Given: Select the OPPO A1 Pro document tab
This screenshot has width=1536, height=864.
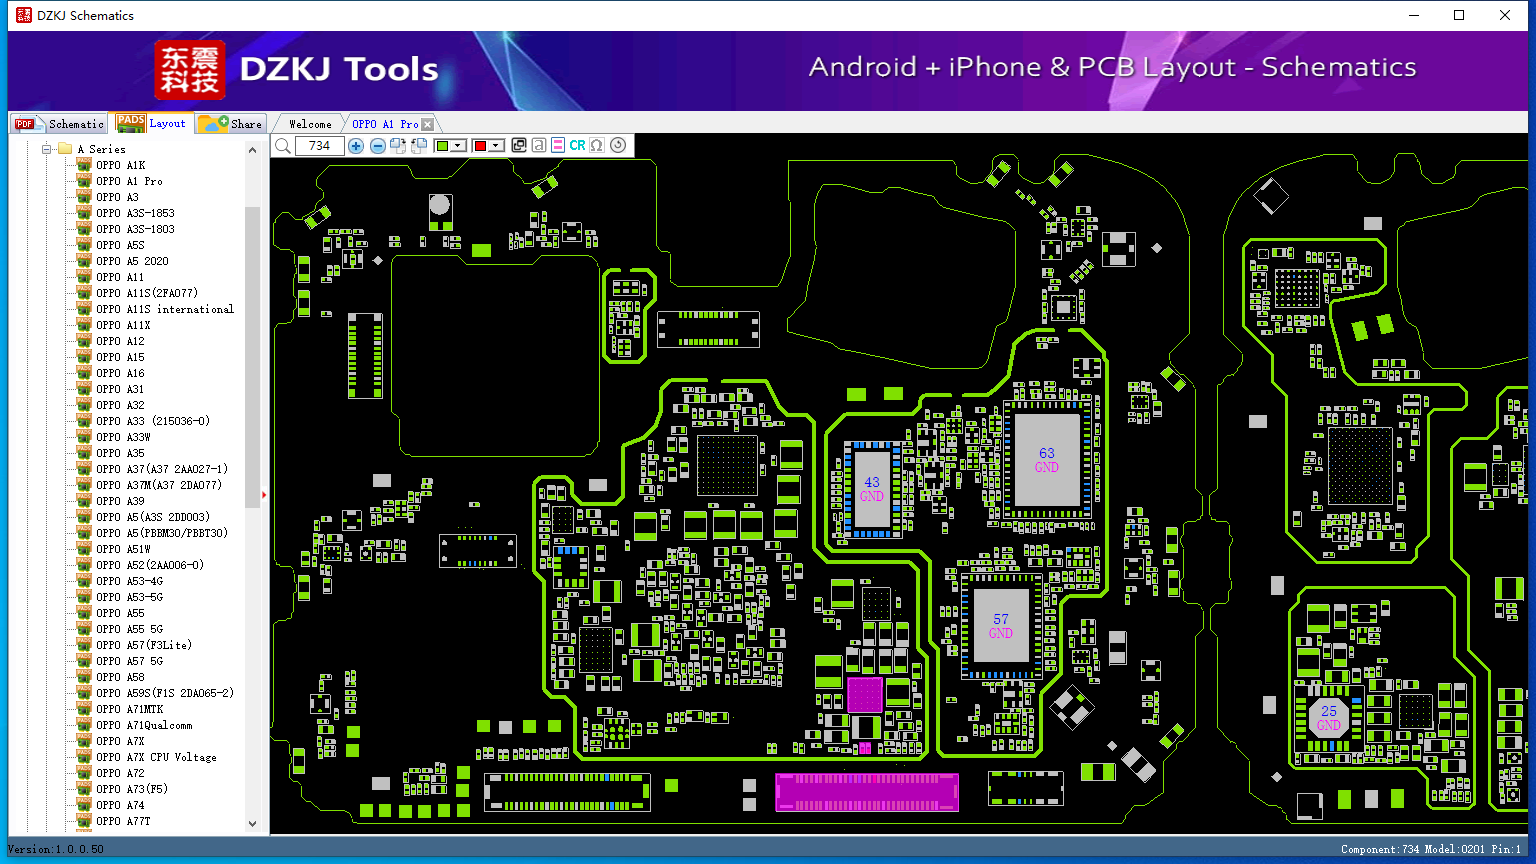Looking at the screenshot, I should [x=385, y=124].
